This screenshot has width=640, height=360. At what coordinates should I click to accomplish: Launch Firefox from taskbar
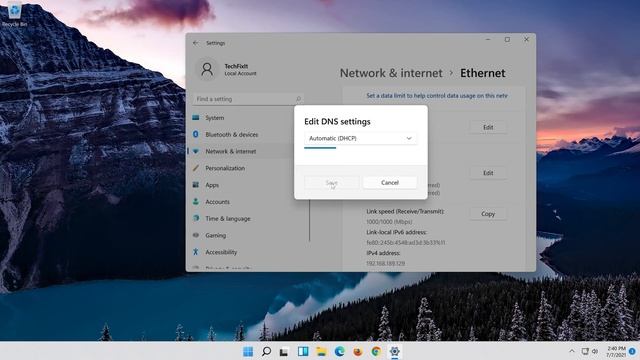[358, 351]
